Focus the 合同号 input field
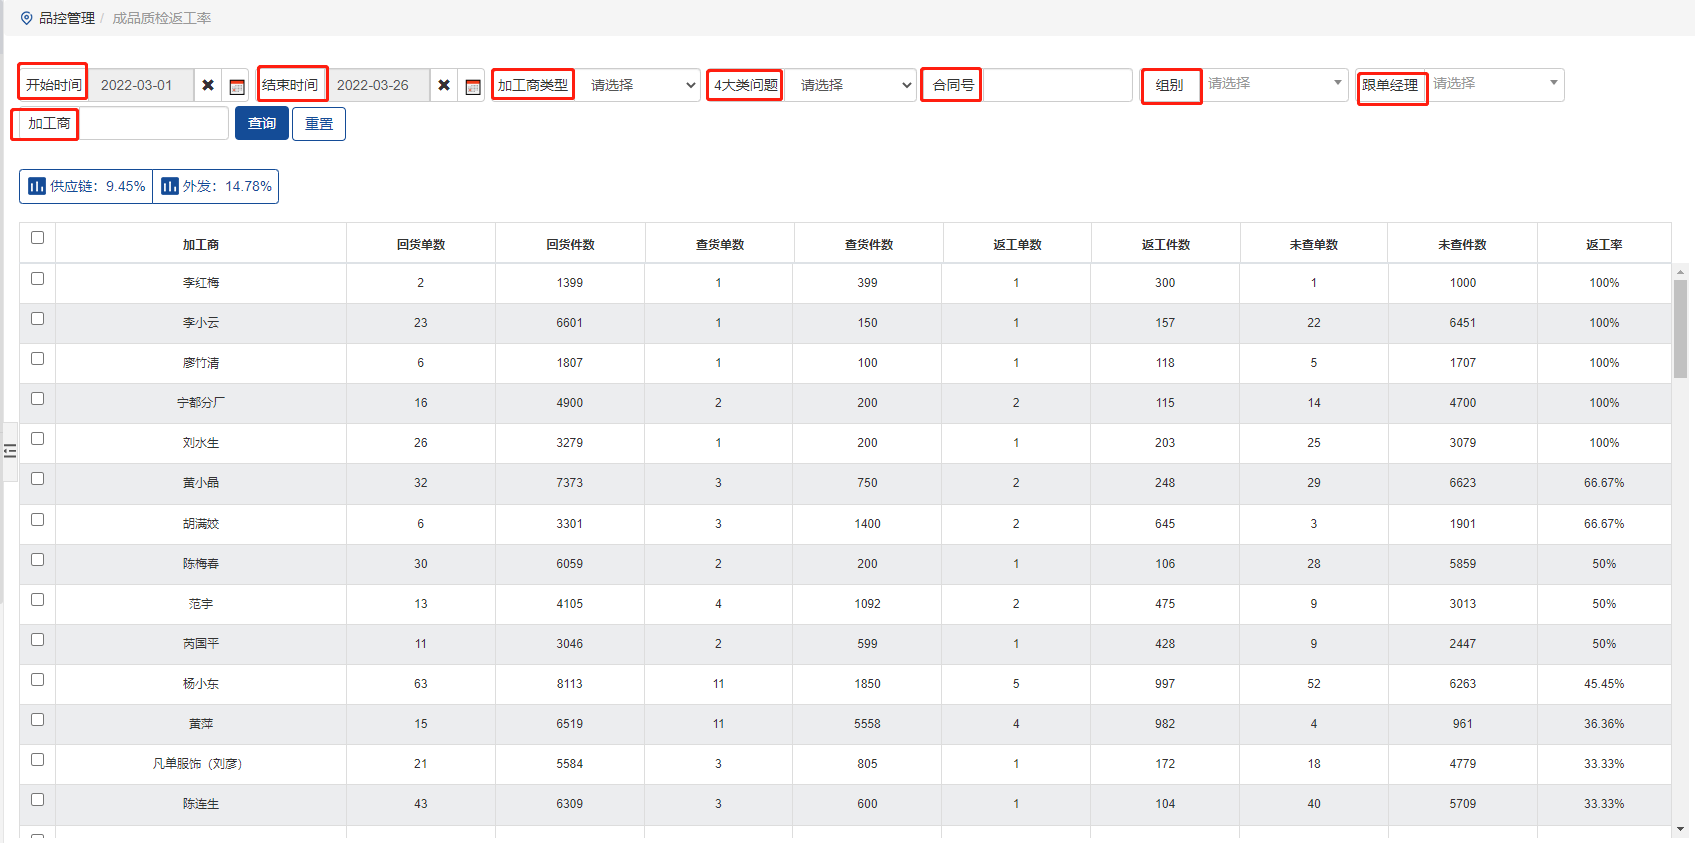 pos(1057,85)
